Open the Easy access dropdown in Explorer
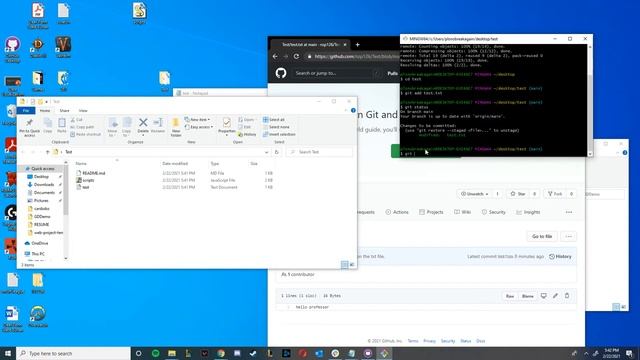The height and width of the screenshot is (360, 640). (x=199, y=127)
